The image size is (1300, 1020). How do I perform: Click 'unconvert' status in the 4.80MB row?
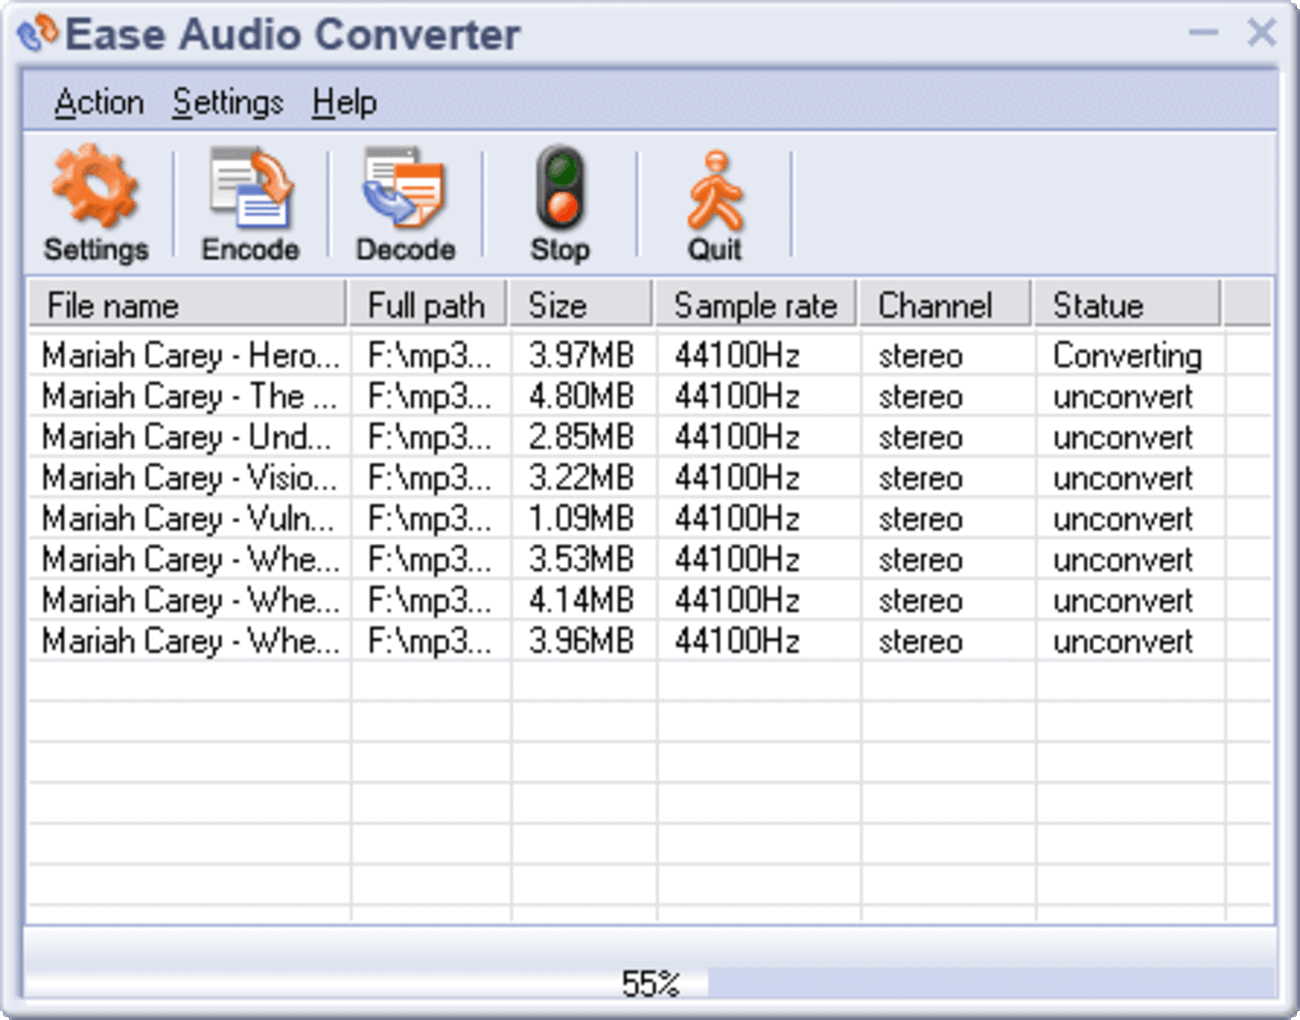[x=1123, y=397]
